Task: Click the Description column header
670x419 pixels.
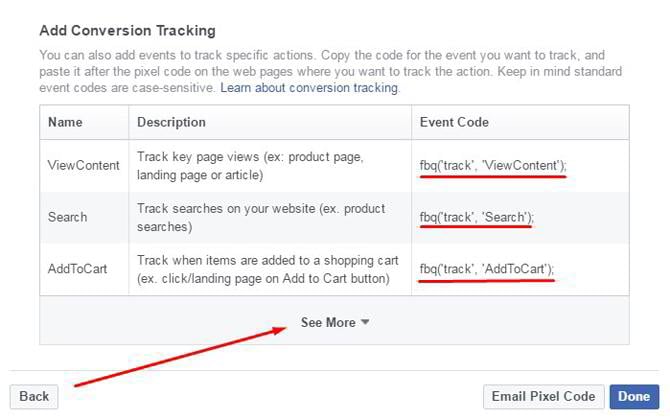Action: point(172,122)
